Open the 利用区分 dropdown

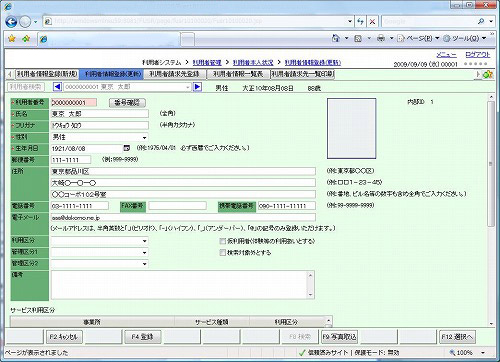coord(99,241)
